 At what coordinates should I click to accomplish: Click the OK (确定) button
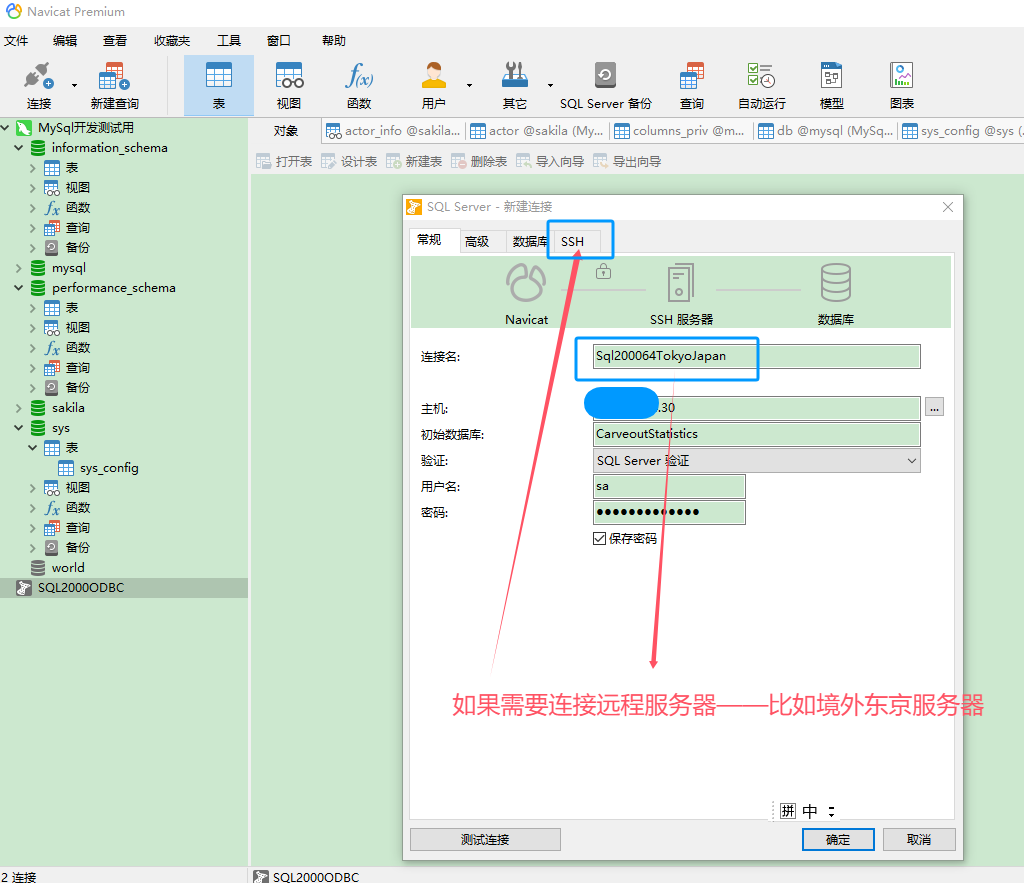click(838, 839)
